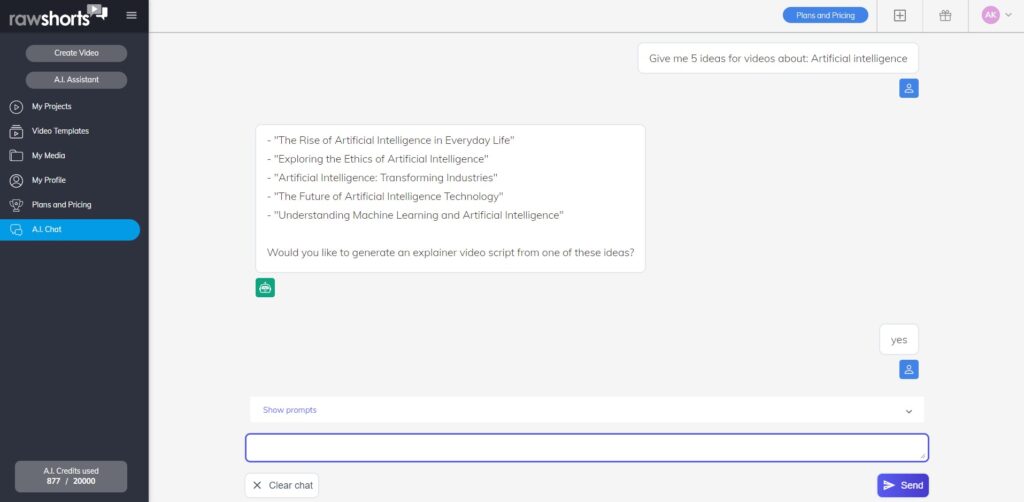Click into the chat message input field
1024x502 pixels.
pos(586,448)
